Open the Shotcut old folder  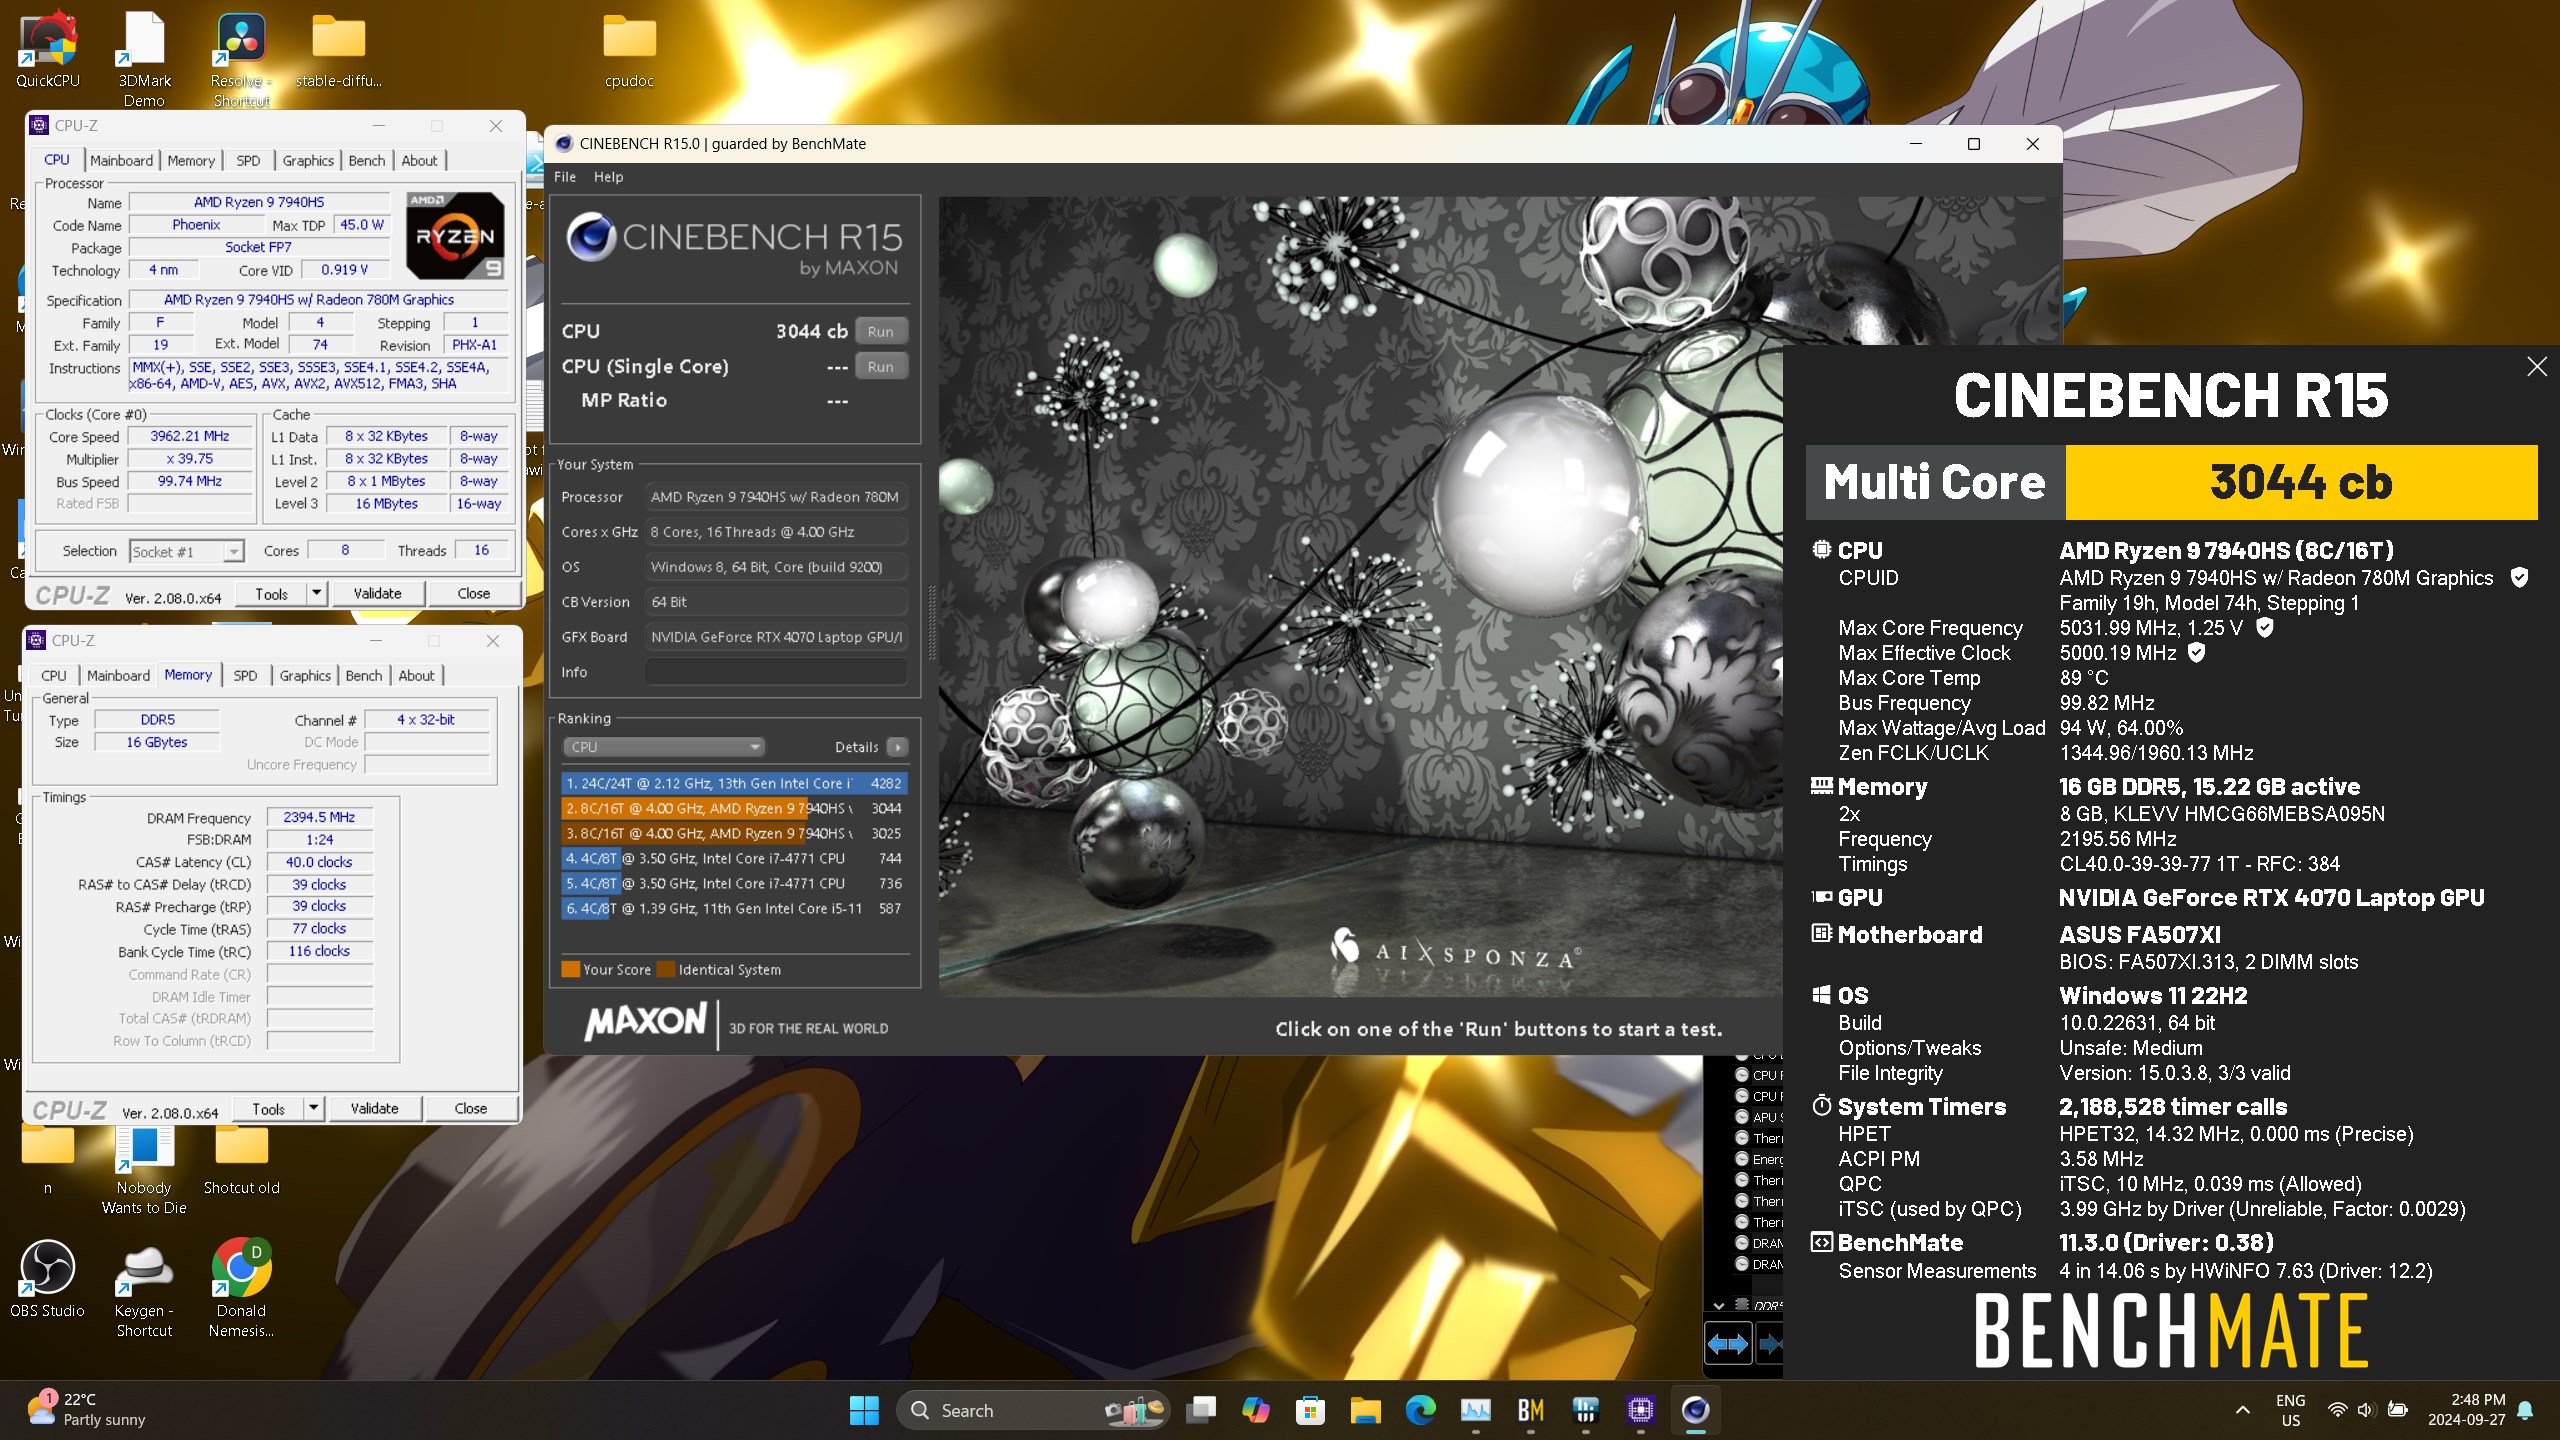click(x=241, y=1159)
